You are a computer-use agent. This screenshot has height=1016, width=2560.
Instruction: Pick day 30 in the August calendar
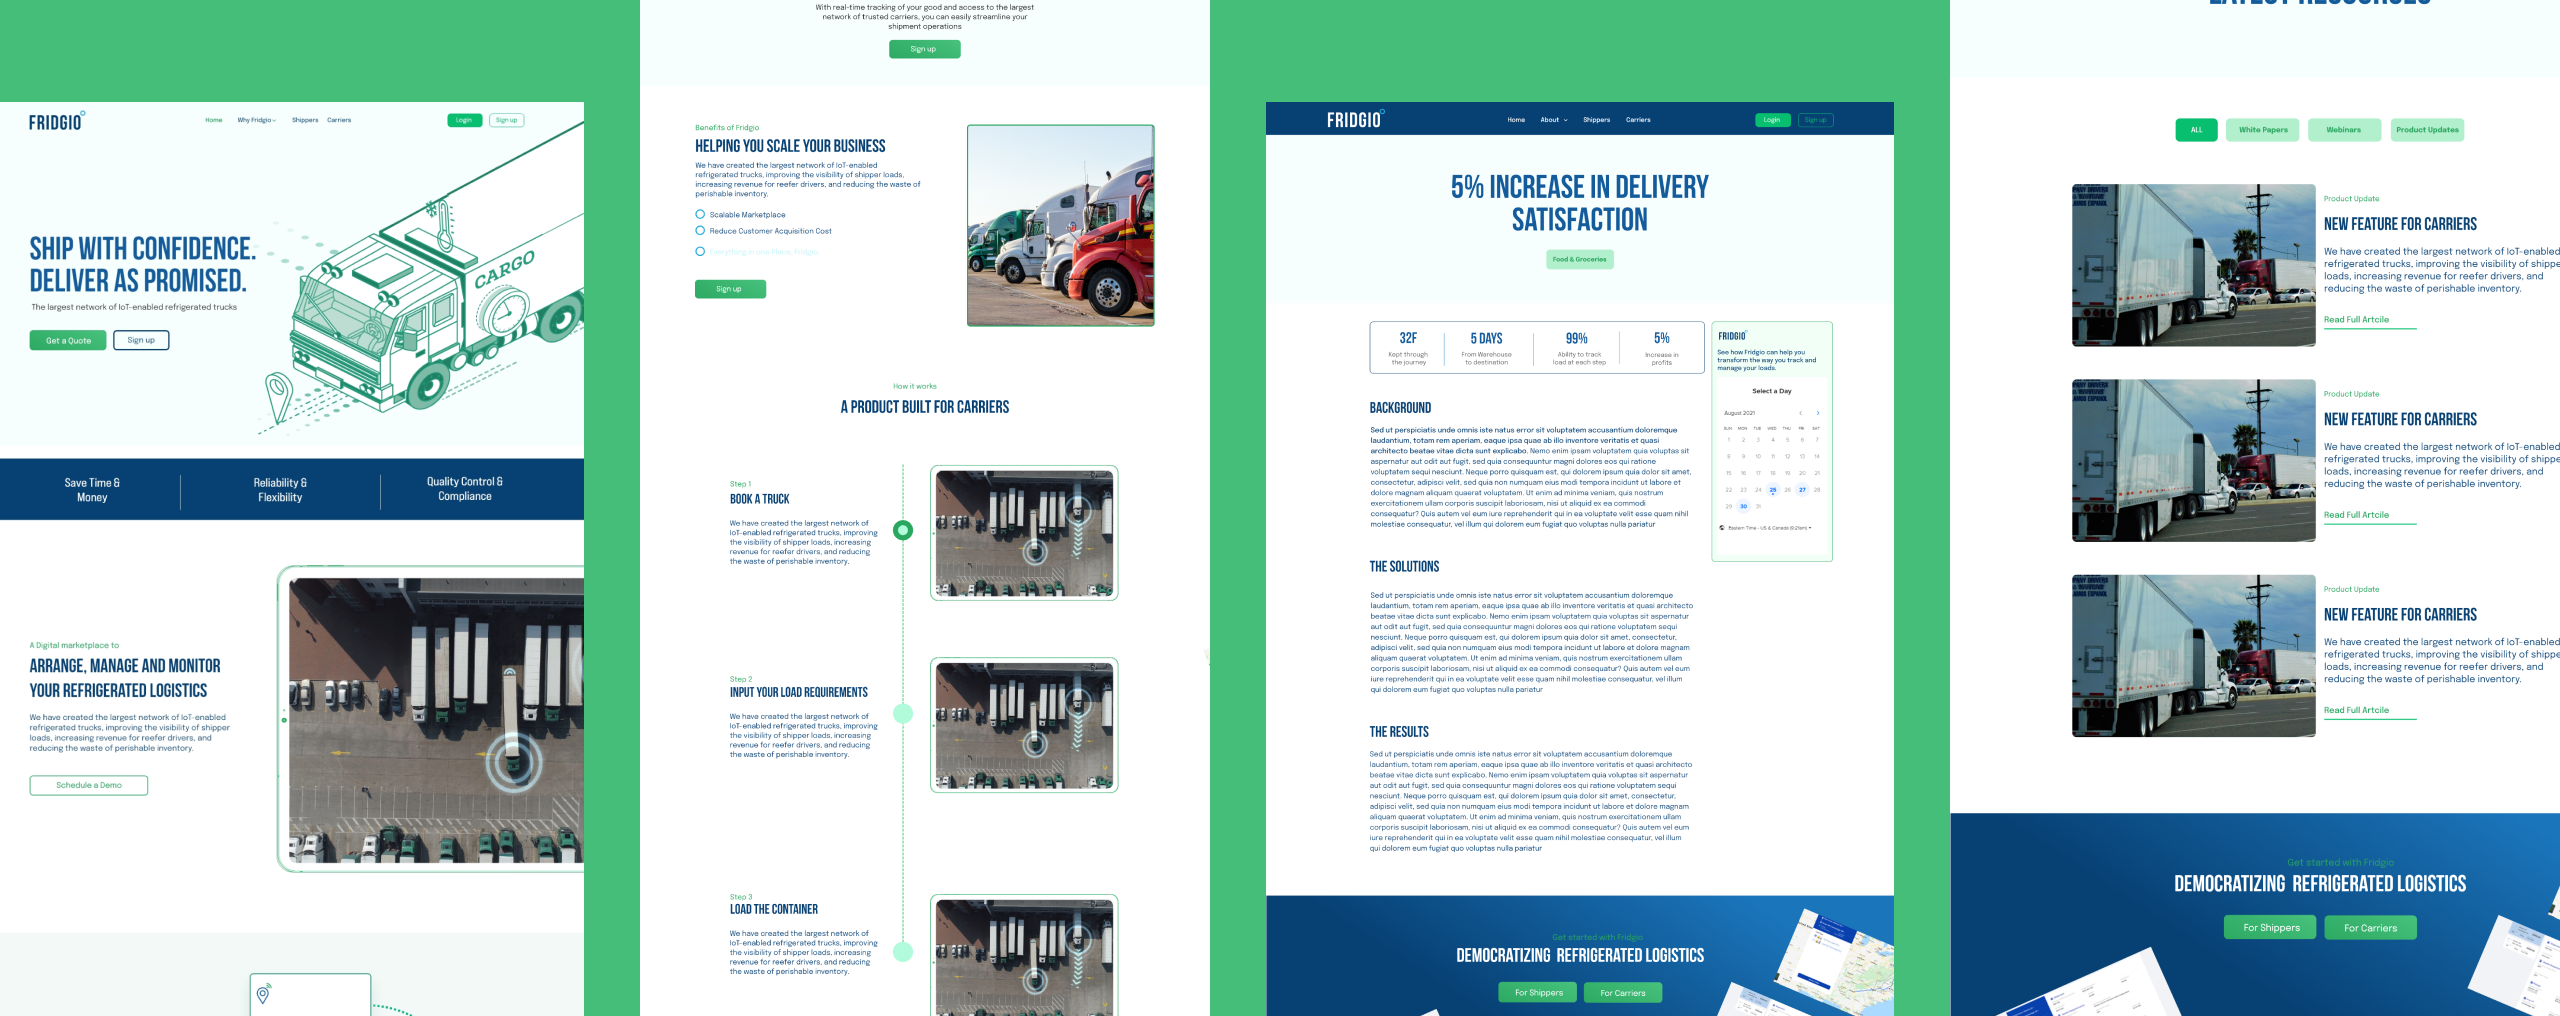pyautogui.click(x=1743, y=506)
